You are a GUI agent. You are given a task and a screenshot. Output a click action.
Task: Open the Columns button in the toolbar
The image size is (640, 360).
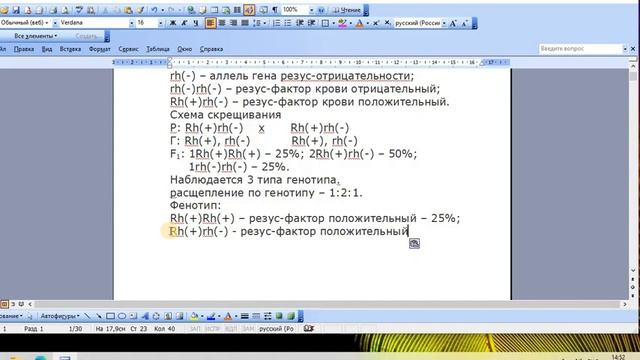click(237, 9)
